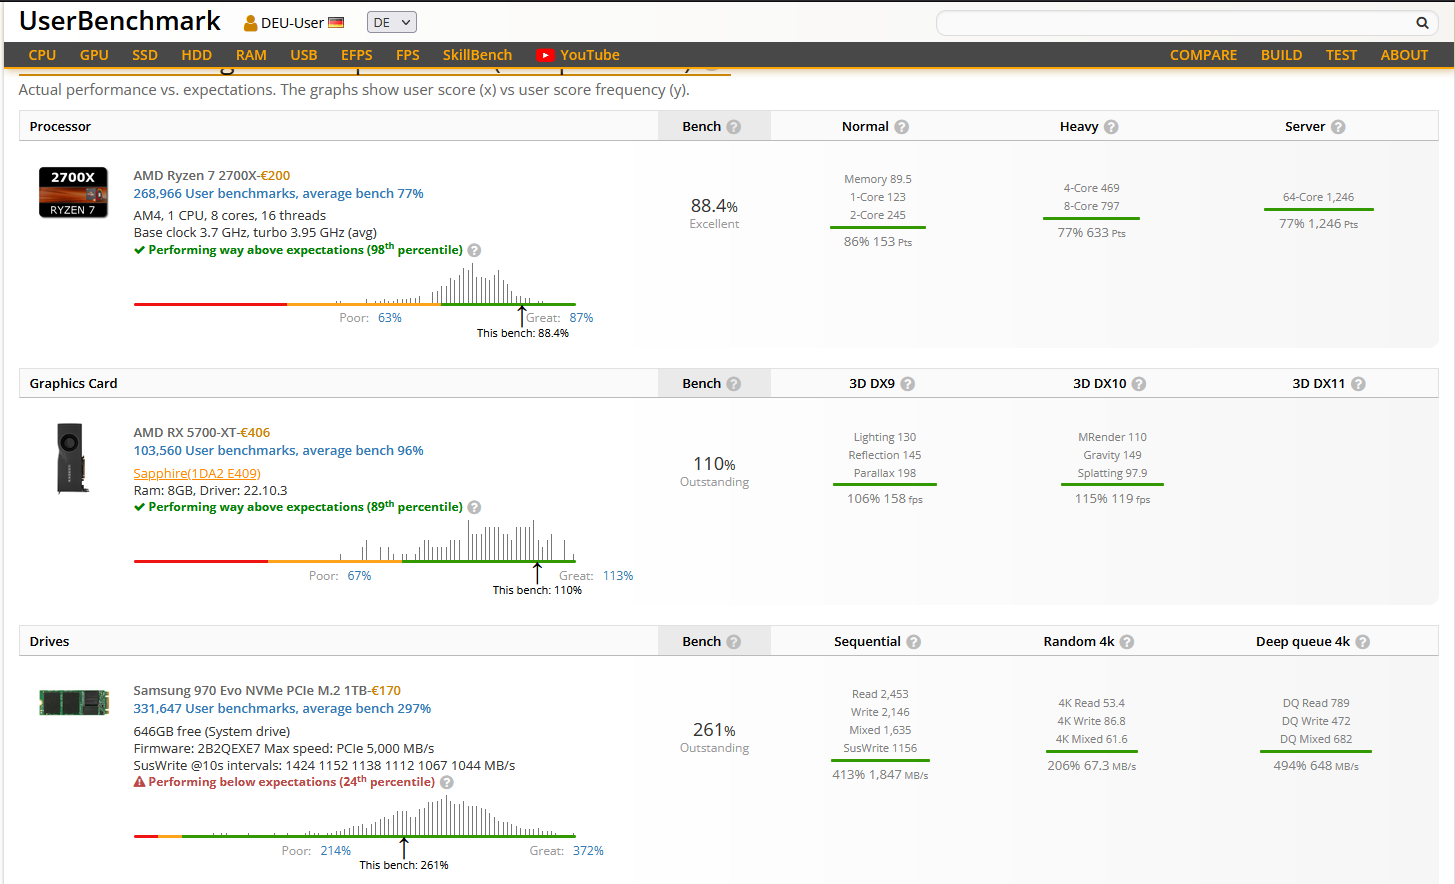This screenshot has width=1455, height=884.
Task: Open 331,647 User benchmarks link
Action: pyautogui.click(x=282, y=708)
